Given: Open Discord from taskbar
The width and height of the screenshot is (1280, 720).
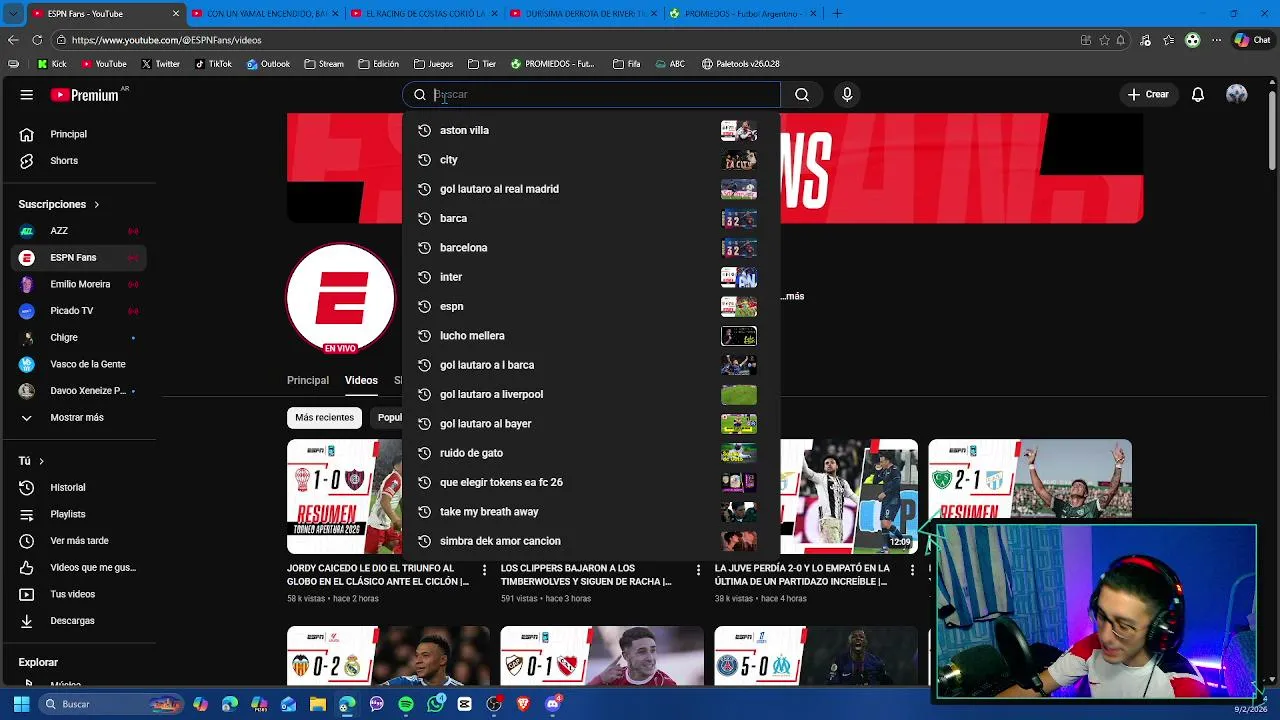Looking at the screenshot, I should tap(553, 705).
